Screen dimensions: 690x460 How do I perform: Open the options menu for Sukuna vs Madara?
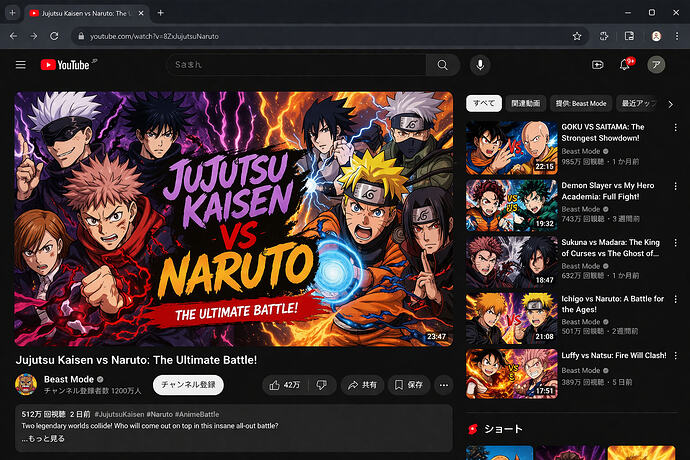tap(675, 243)
